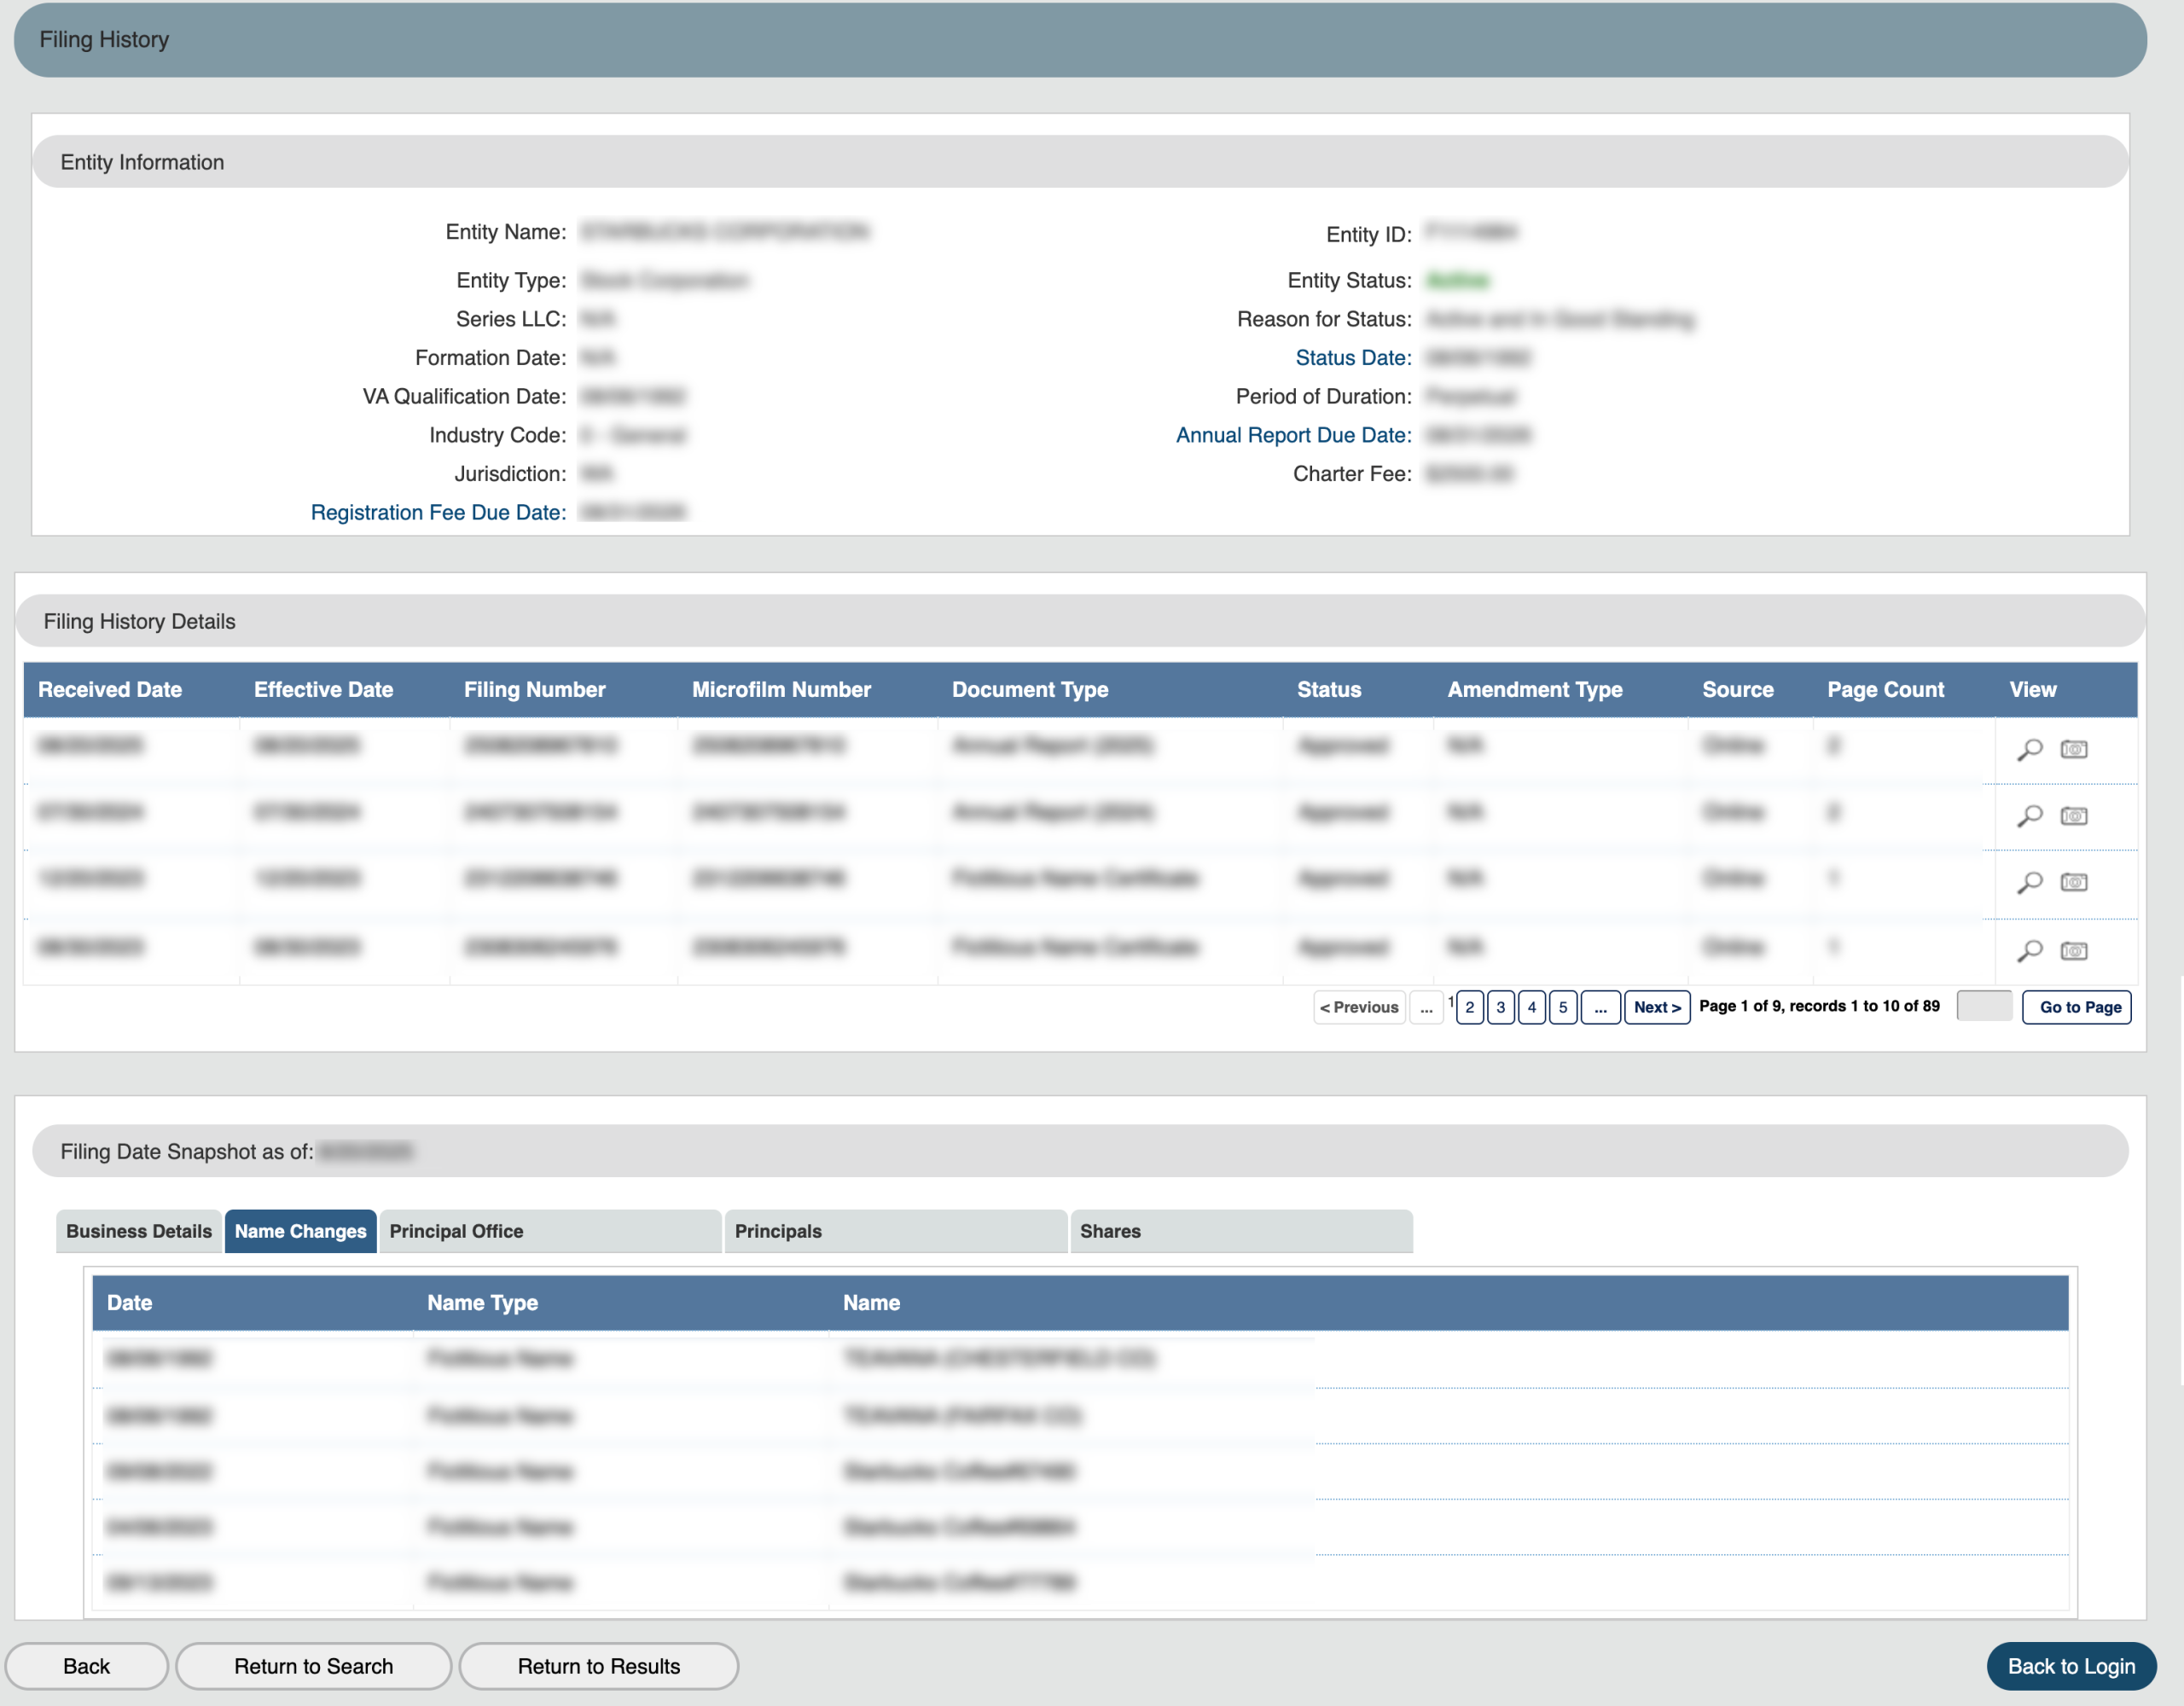Image resolution: width=2184 pixels, height=1706 pixels.
Task: Click the Page Count column header
Action: click(1885, 689)
